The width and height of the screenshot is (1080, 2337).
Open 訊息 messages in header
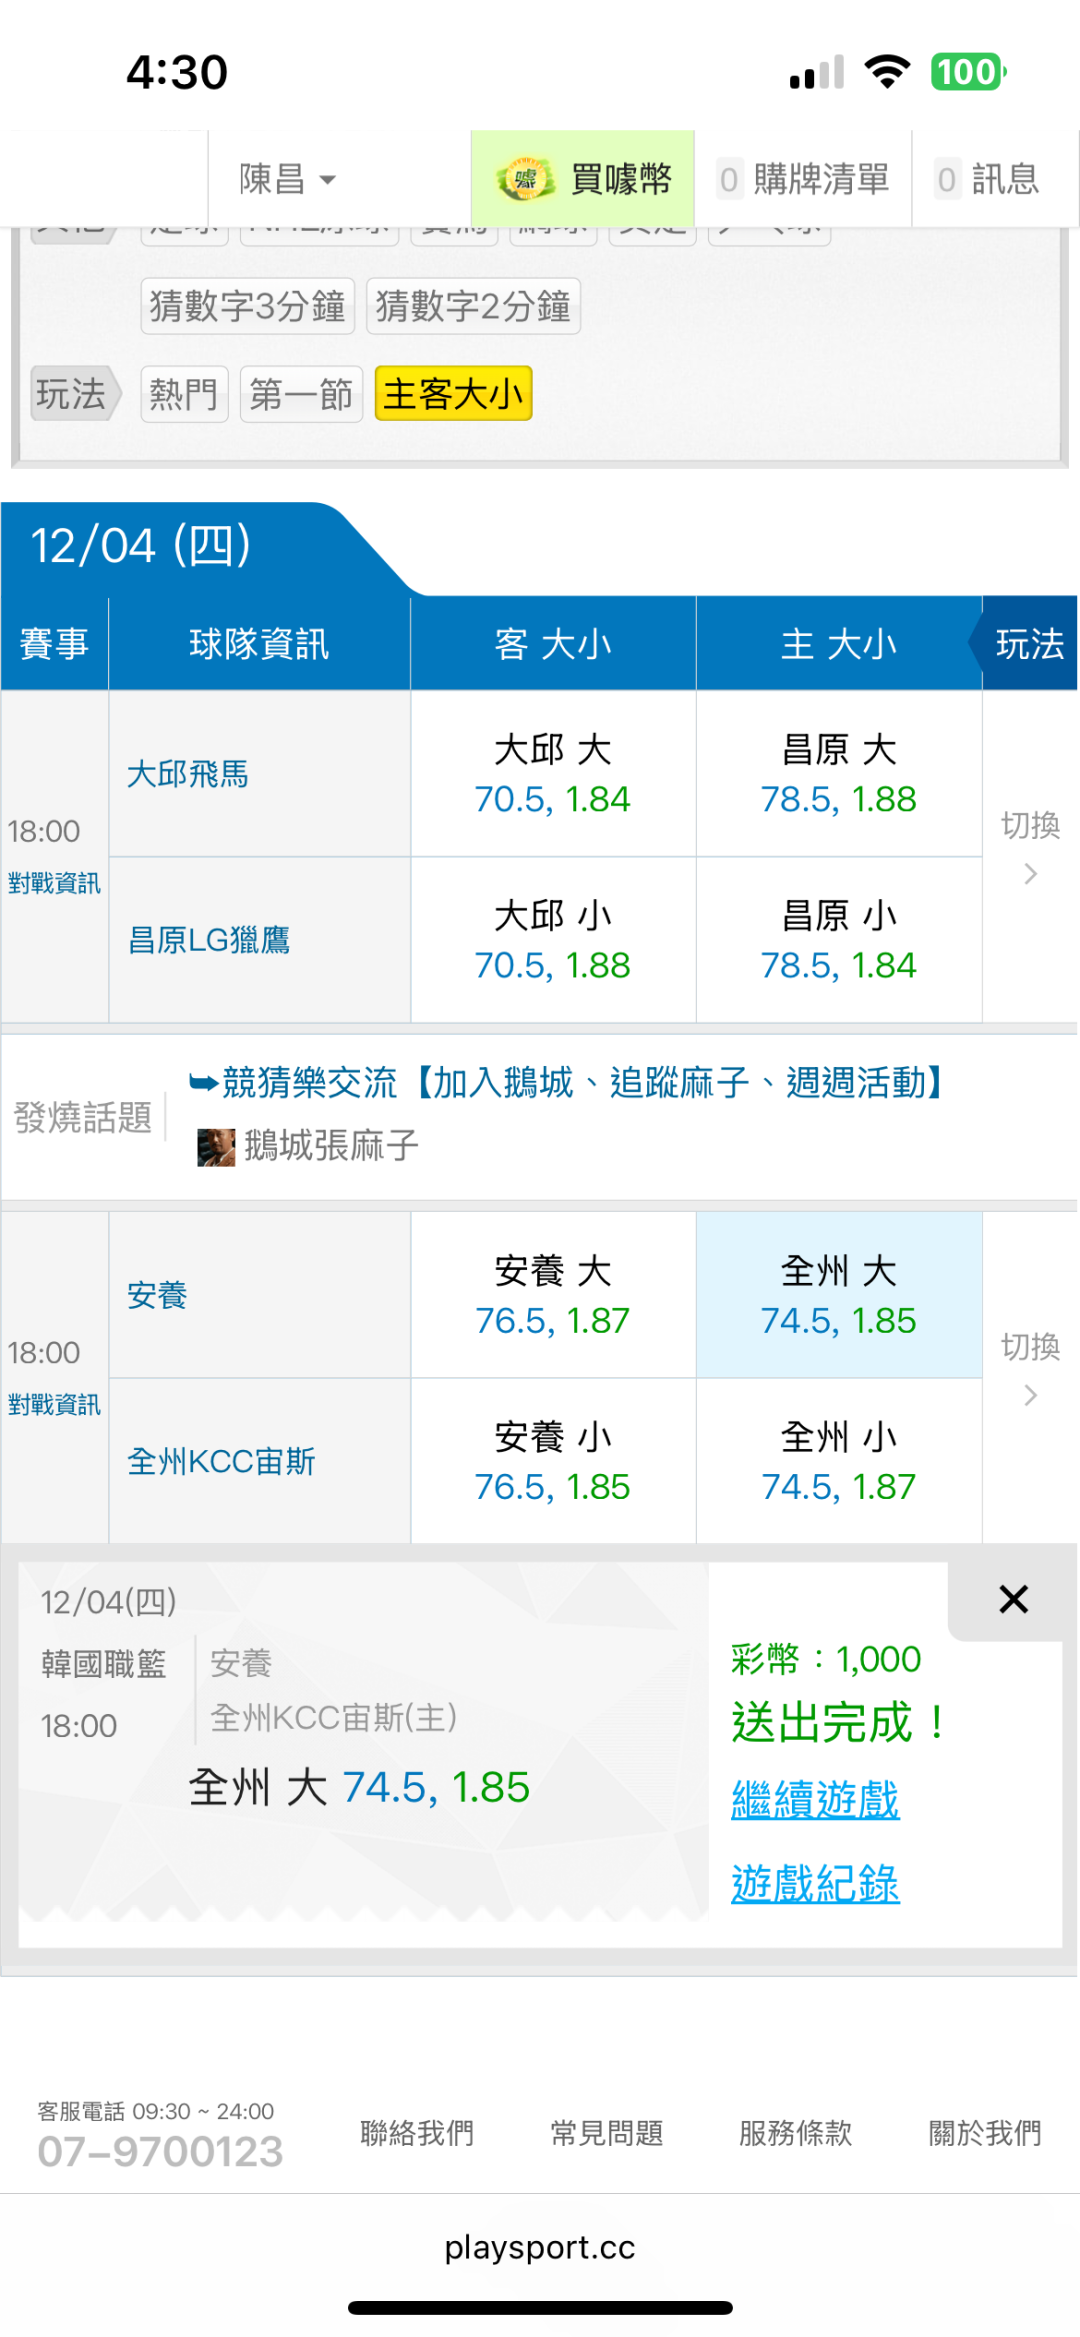(988, 180)
